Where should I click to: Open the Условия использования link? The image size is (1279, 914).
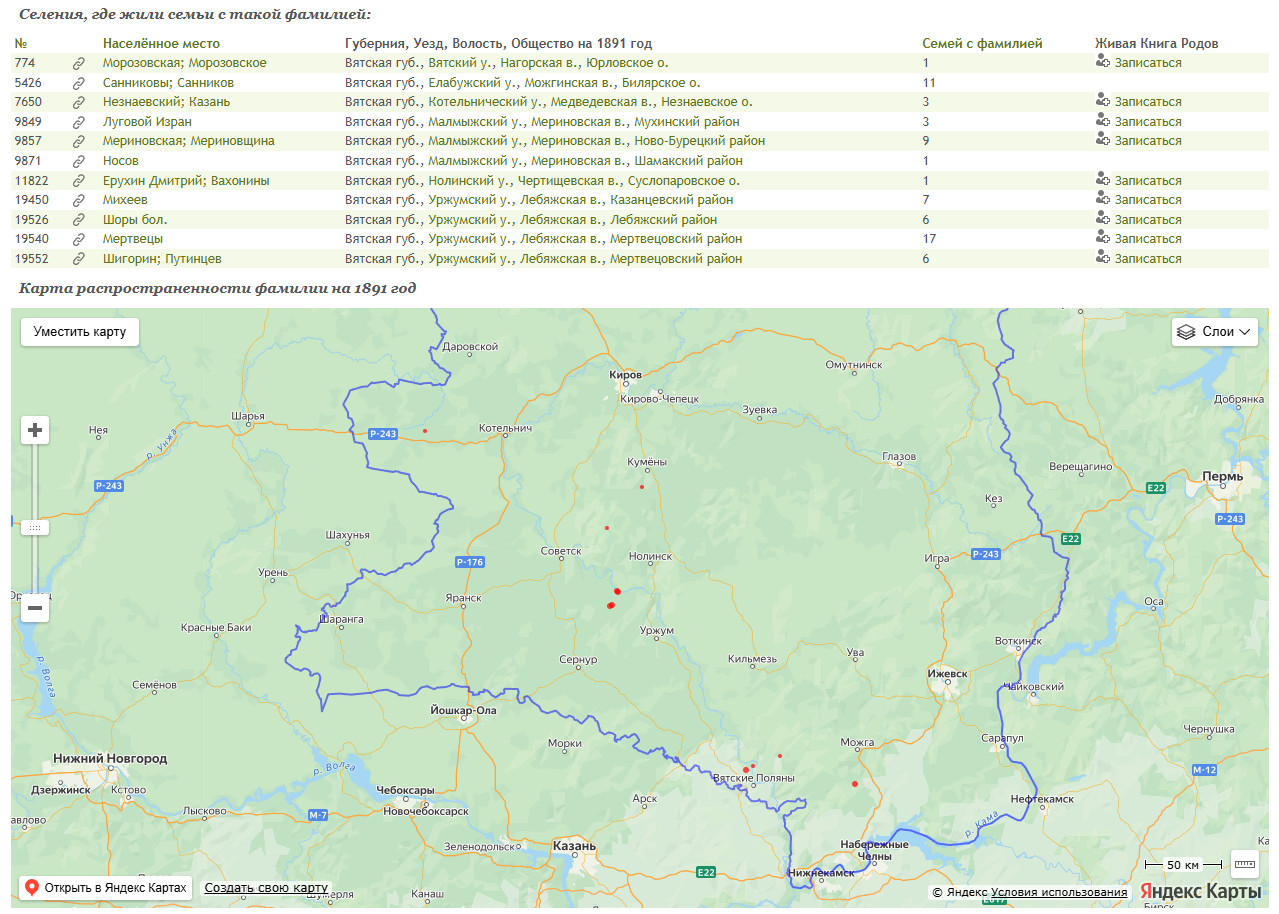1059,892
